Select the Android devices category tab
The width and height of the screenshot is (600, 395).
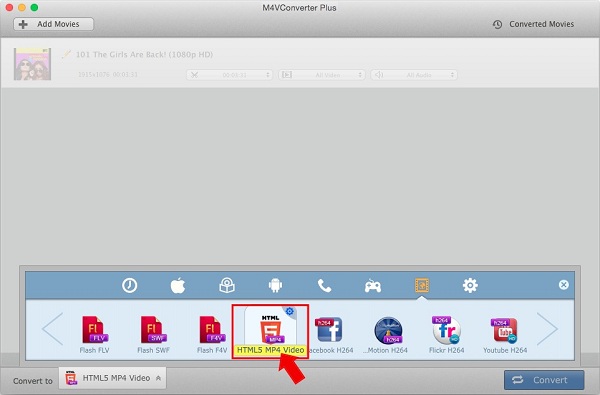coord(276,286)
